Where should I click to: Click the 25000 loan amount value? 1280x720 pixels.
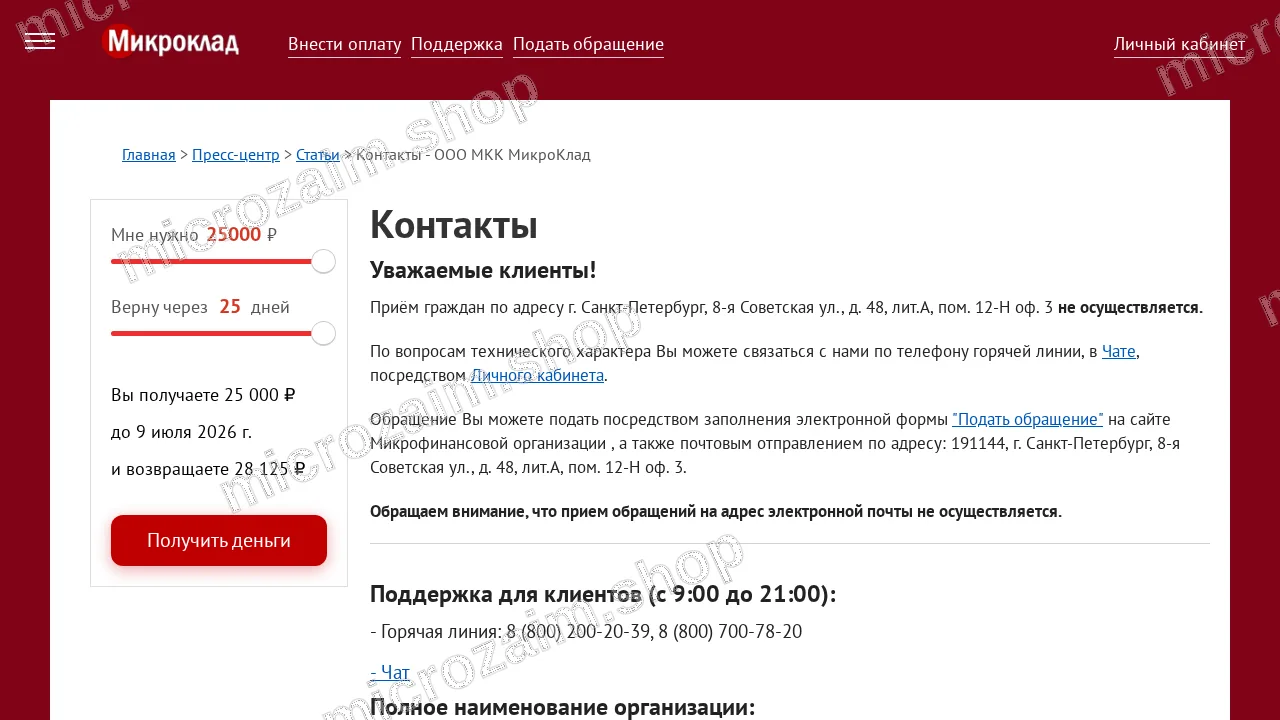234,235
